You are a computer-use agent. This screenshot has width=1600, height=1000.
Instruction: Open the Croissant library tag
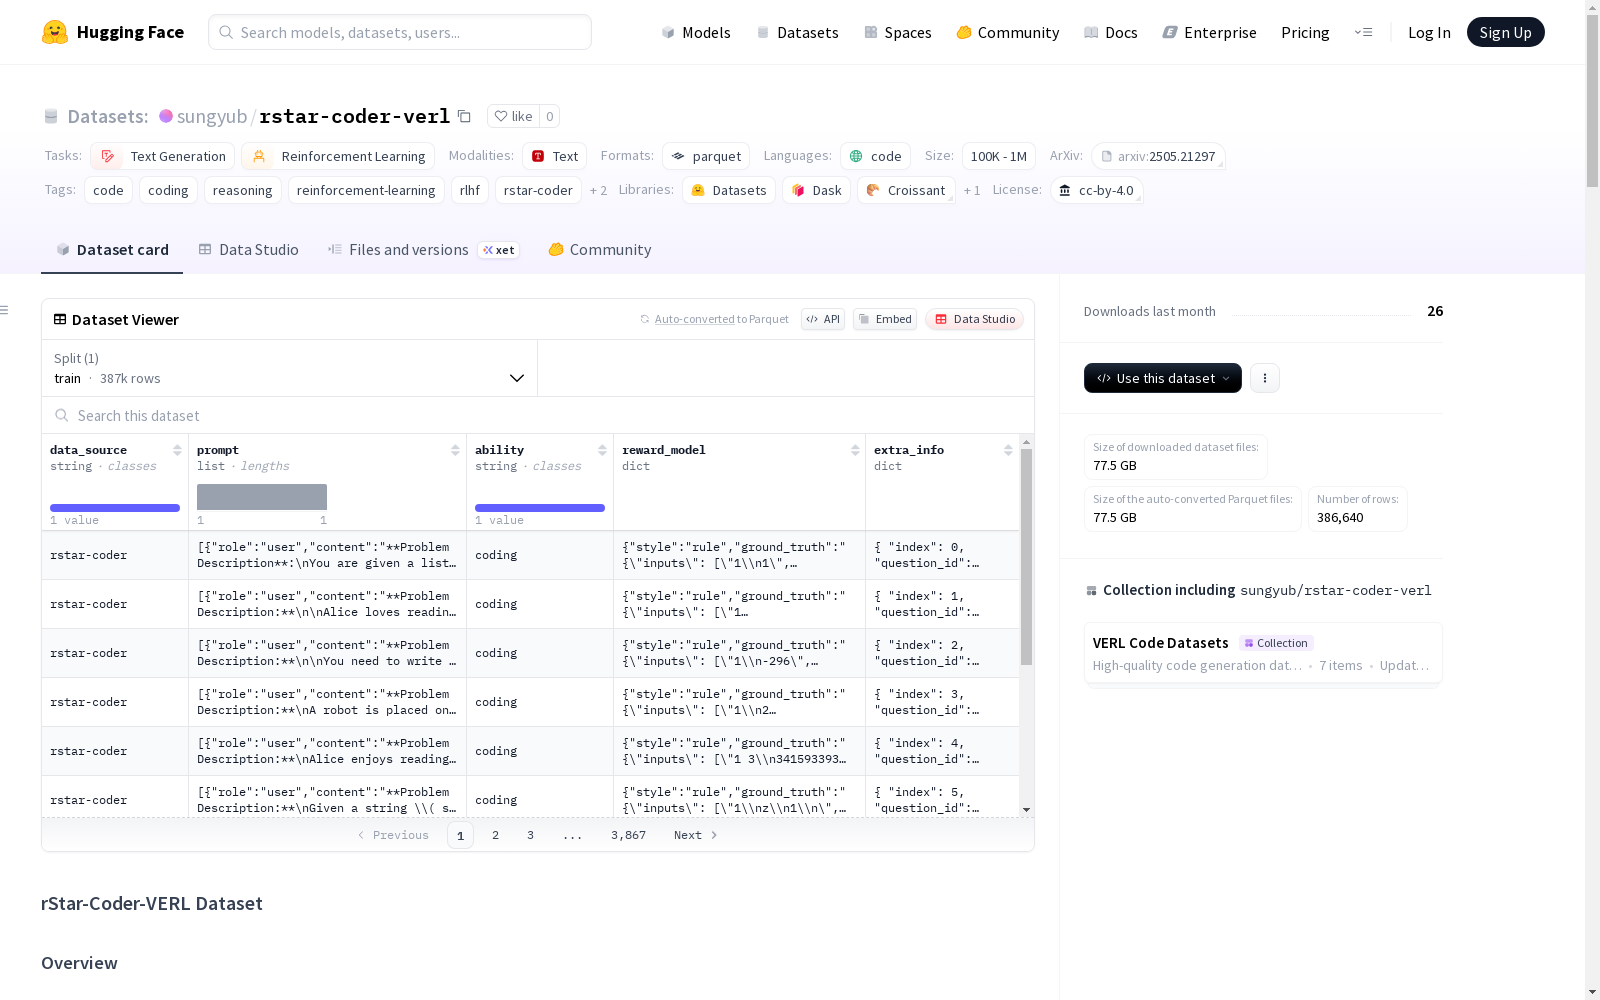pyautogui.click(x=906, y=190)
